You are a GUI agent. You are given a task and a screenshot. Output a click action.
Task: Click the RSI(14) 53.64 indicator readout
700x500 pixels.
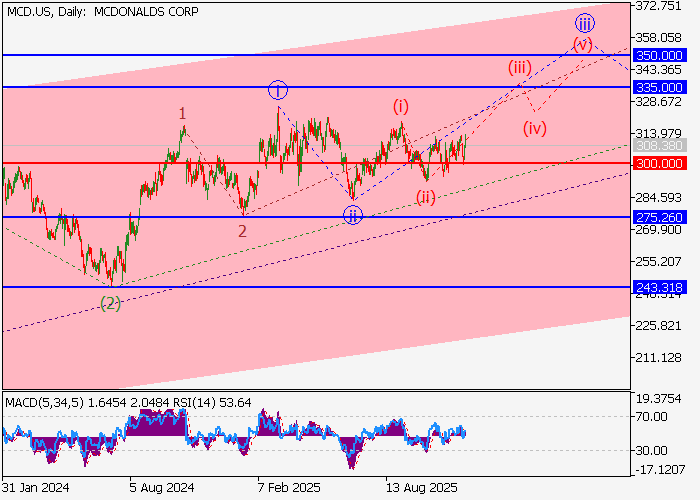point(212,403)
